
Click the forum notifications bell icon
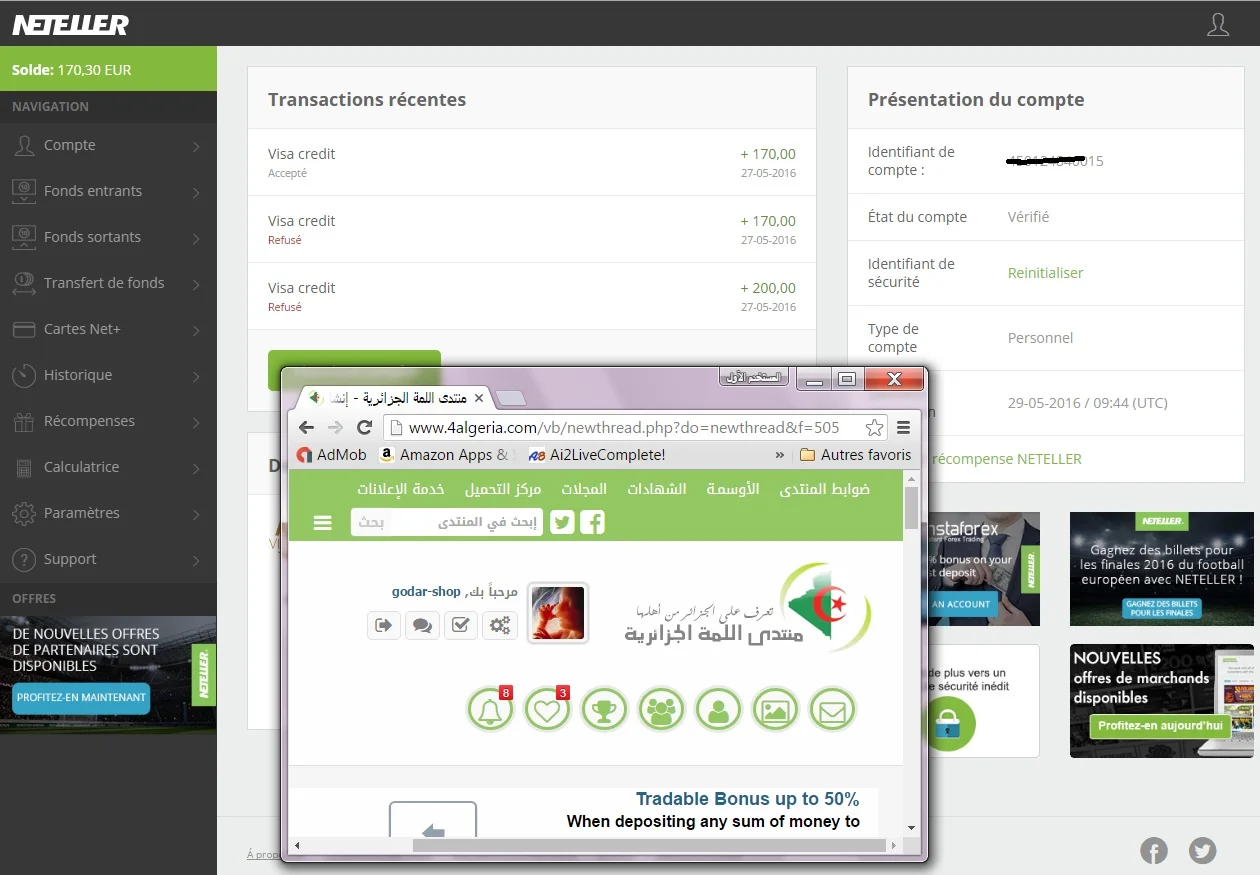490,710
